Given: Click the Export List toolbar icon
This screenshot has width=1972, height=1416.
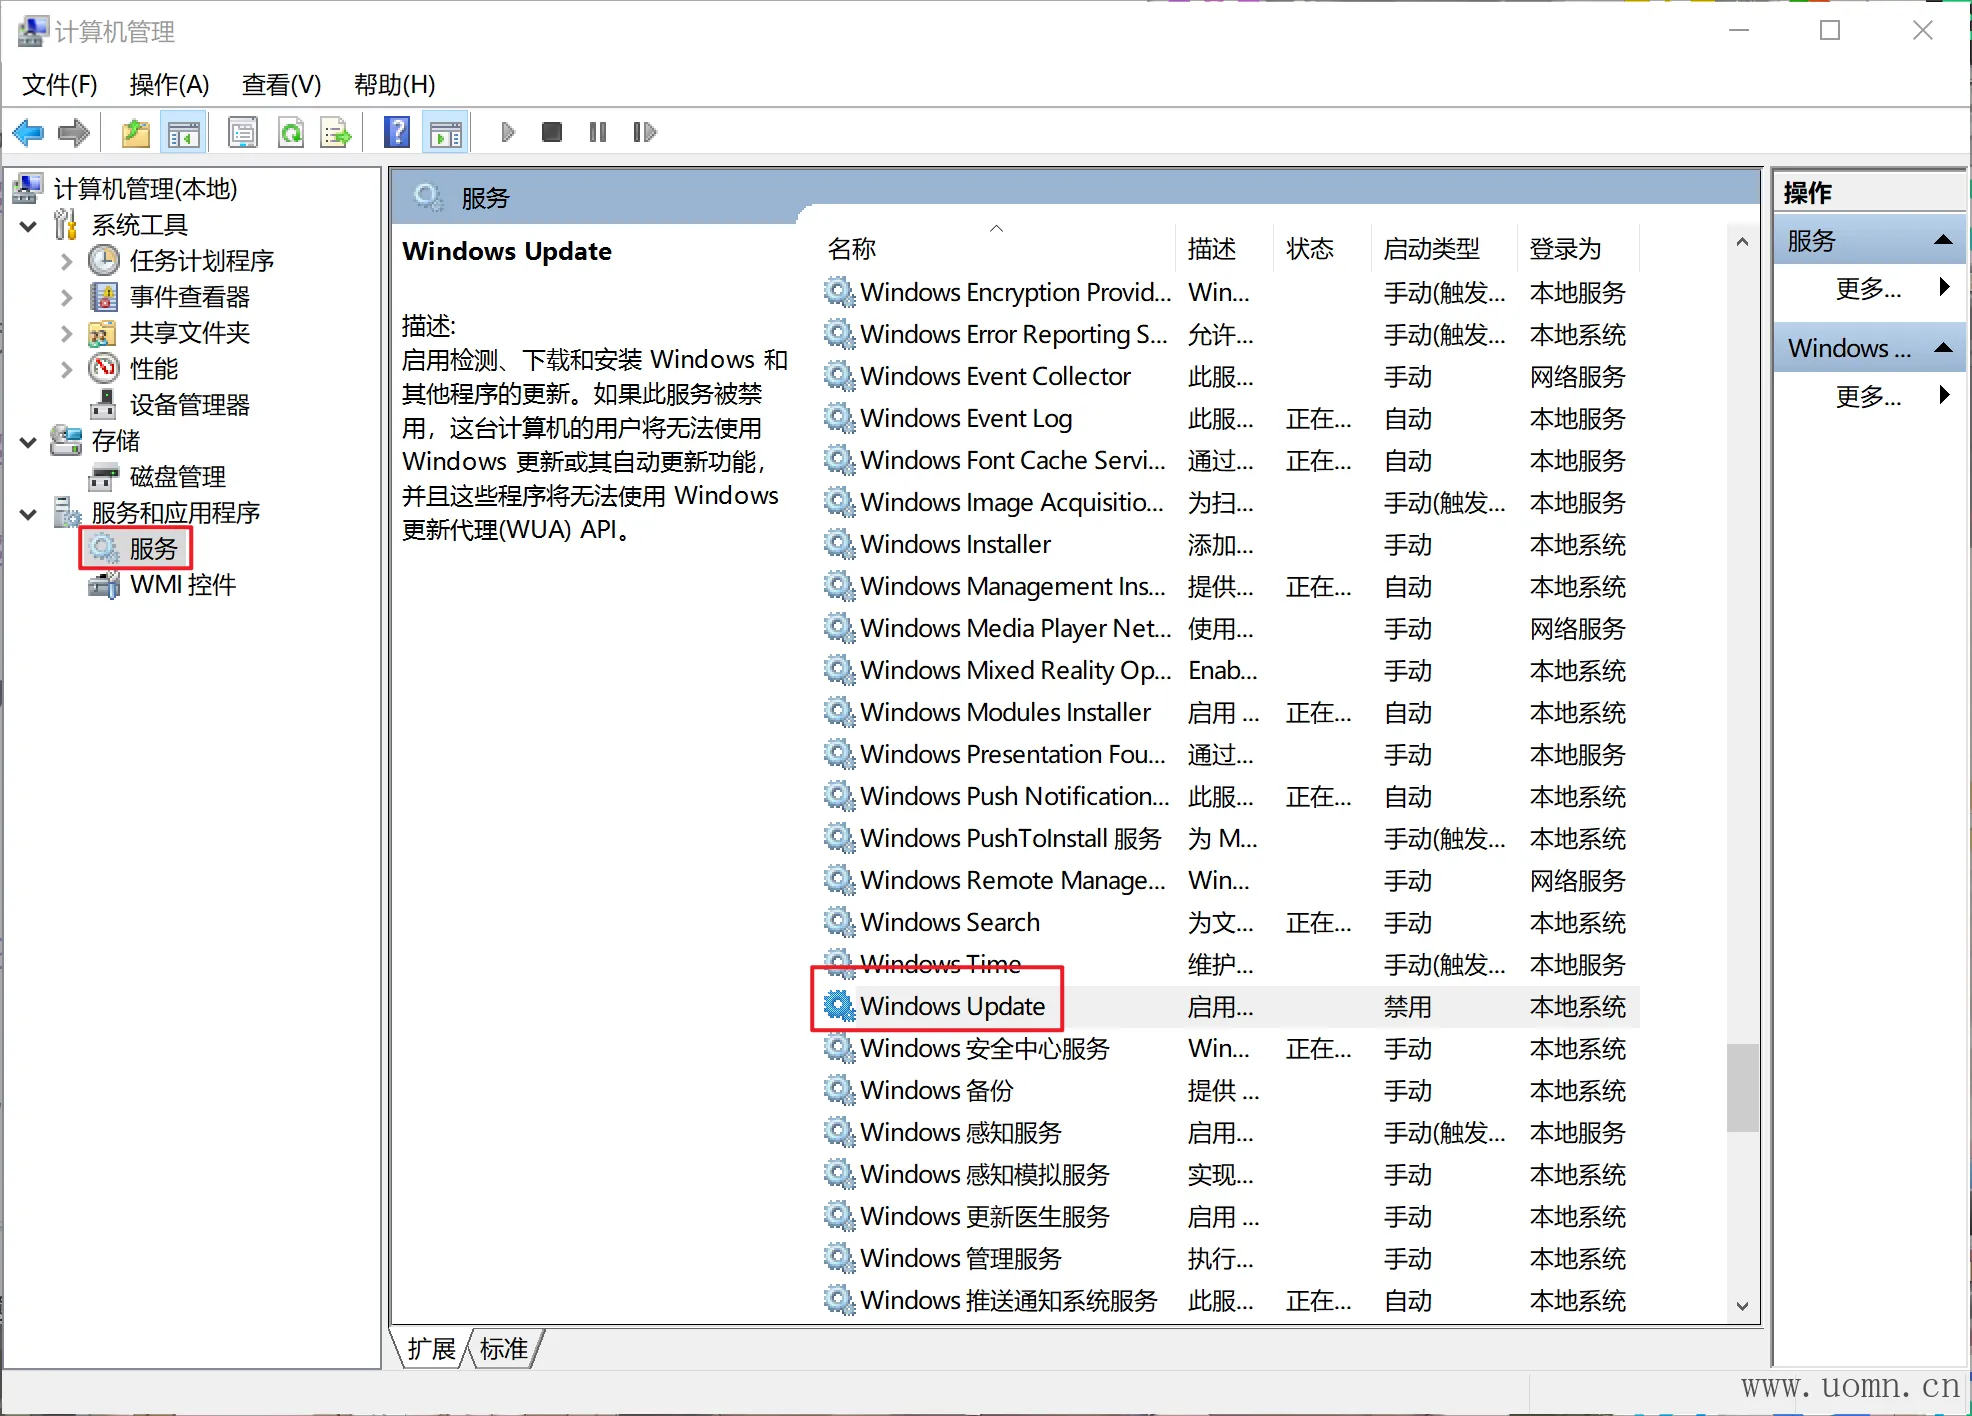Looking at the screenshot, I should tap(335, 132).
